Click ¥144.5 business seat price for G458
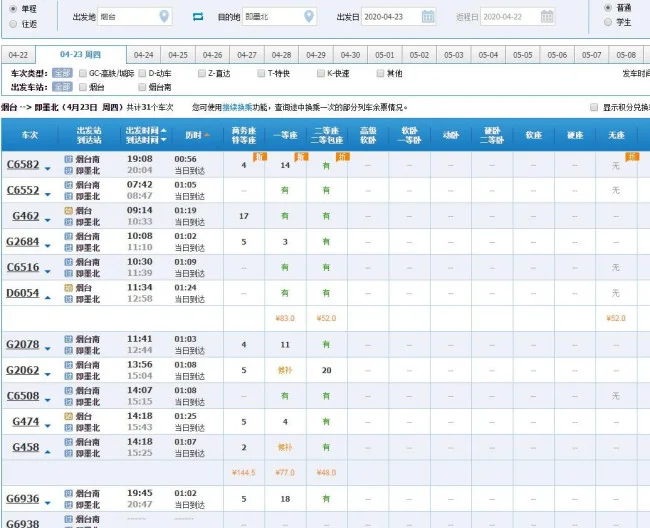Image resolution: width=650 pixels, height=528 pixels. click(x=243, y=472)
